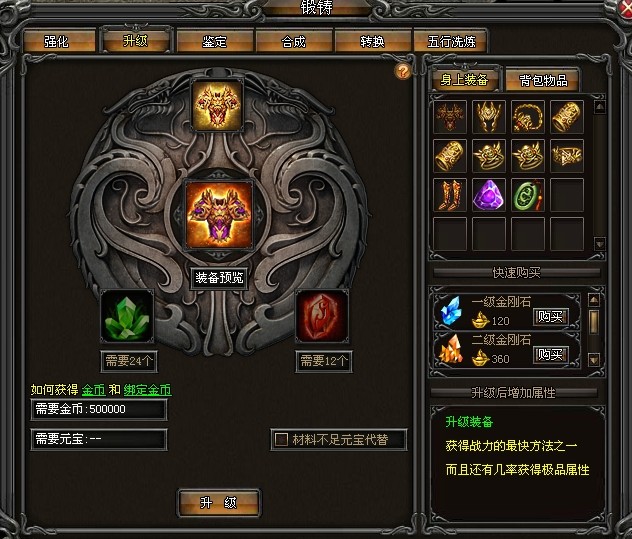Click the purple gem in equipment grid
This screenshot has height=539, width=632.
[489, 195]
